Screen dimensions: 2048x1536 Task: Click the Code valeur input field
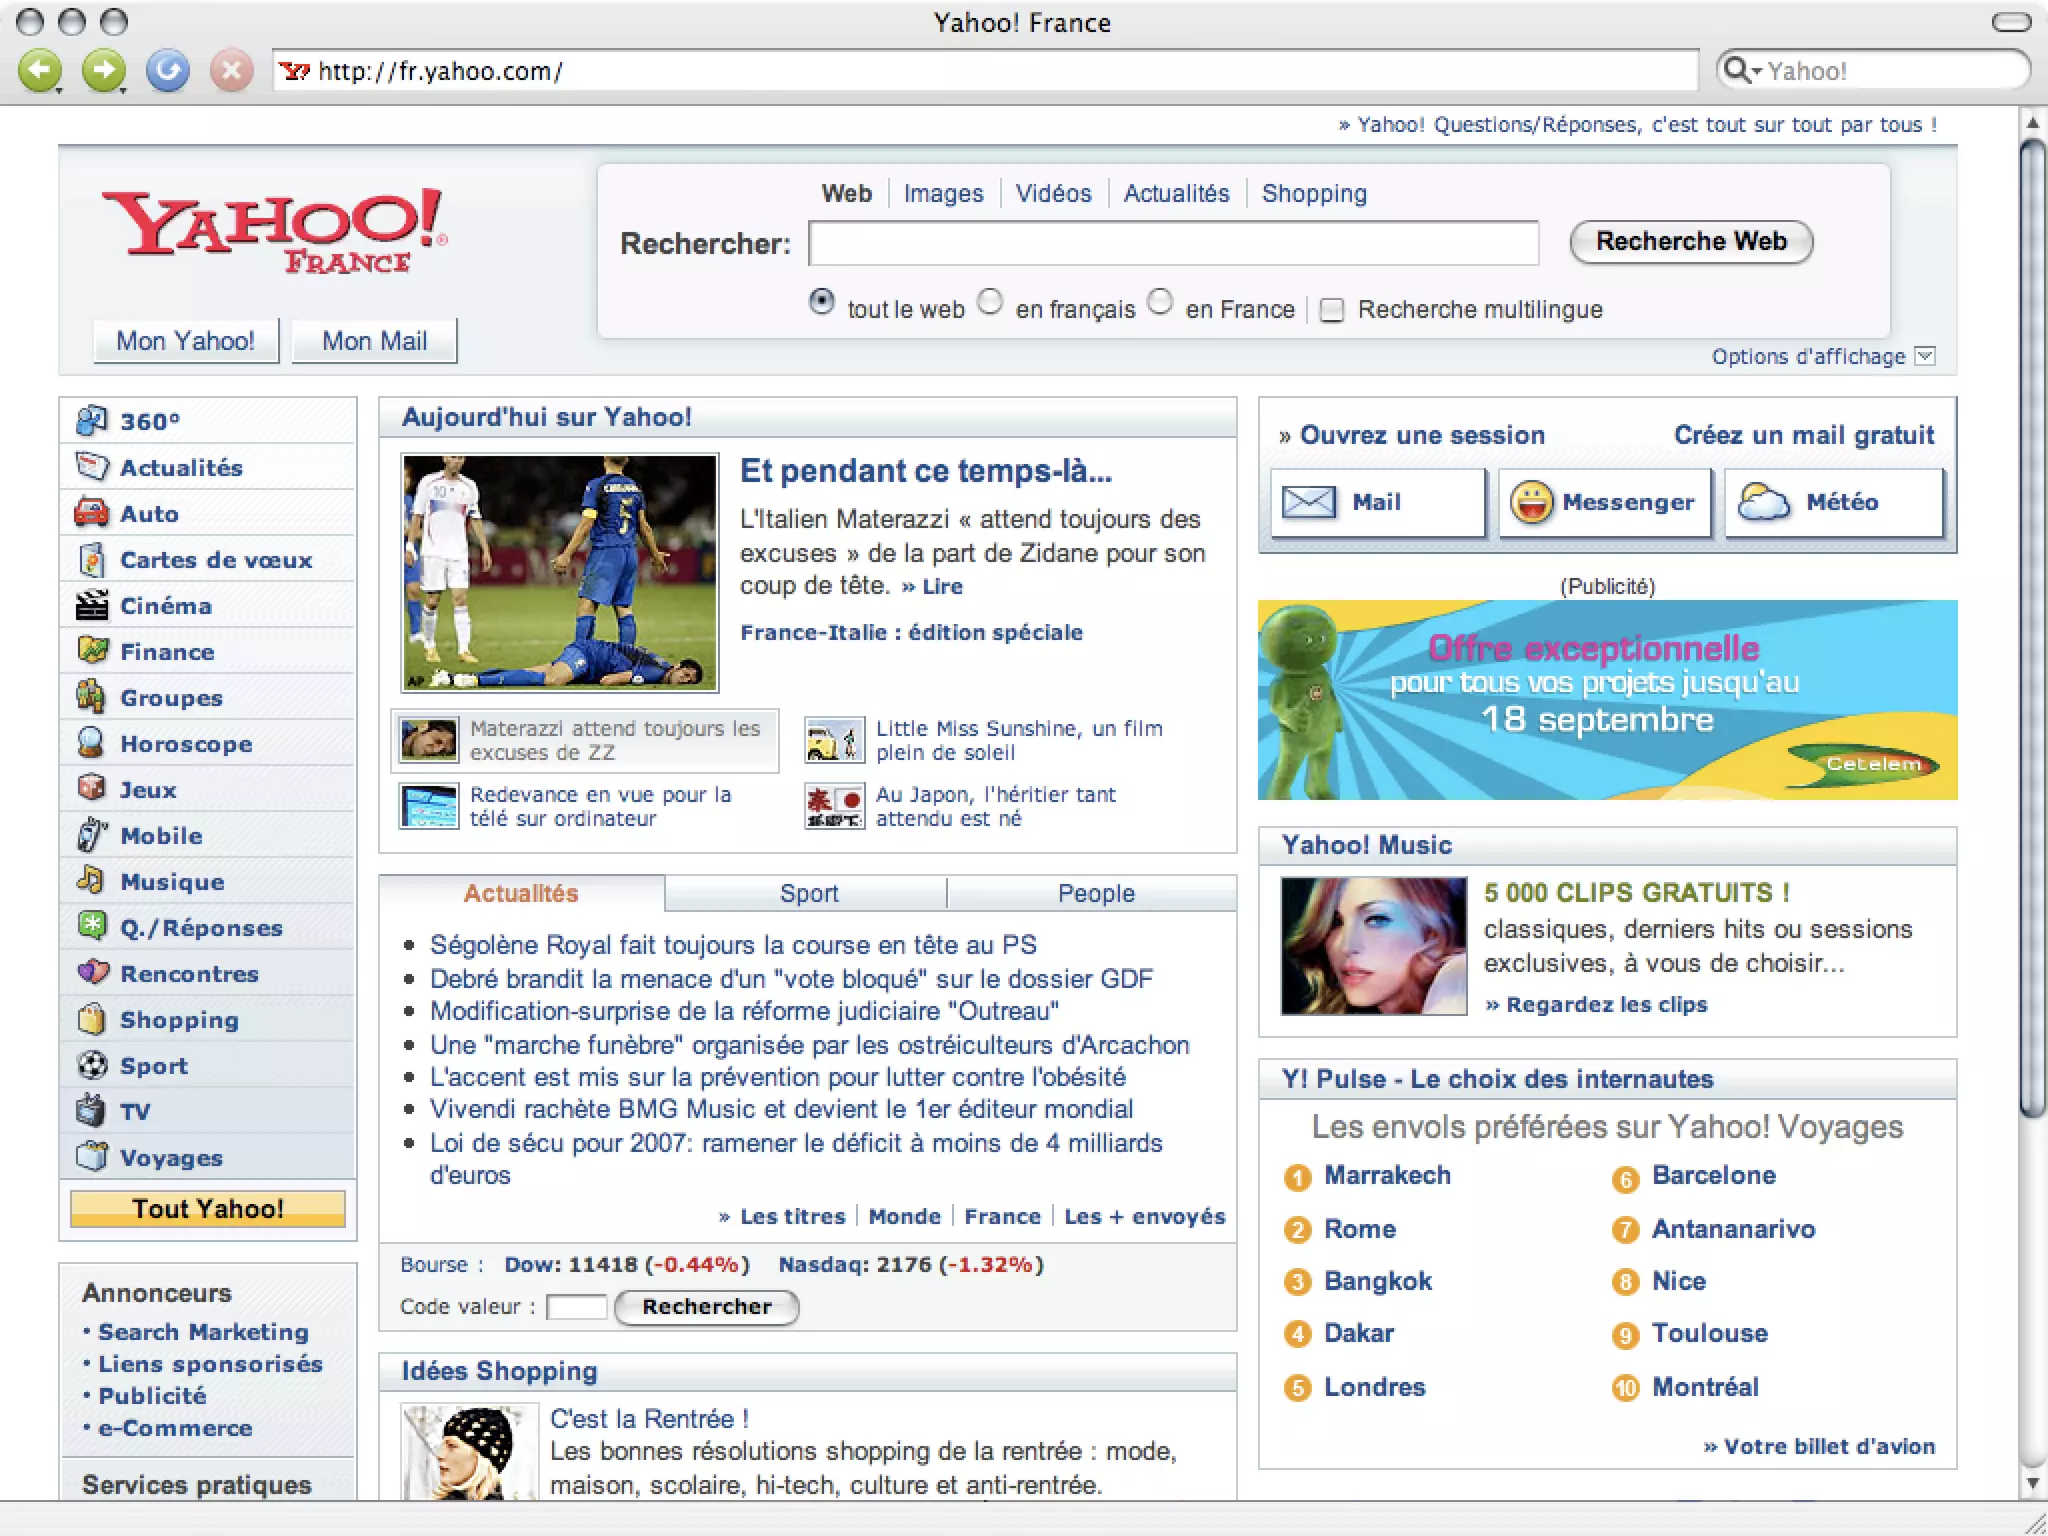point(577,1307)
